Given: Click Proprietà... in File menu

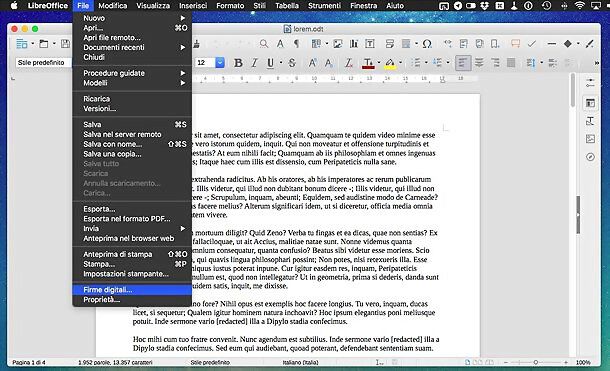Looking at the screenshot, I should pos(132,299).
